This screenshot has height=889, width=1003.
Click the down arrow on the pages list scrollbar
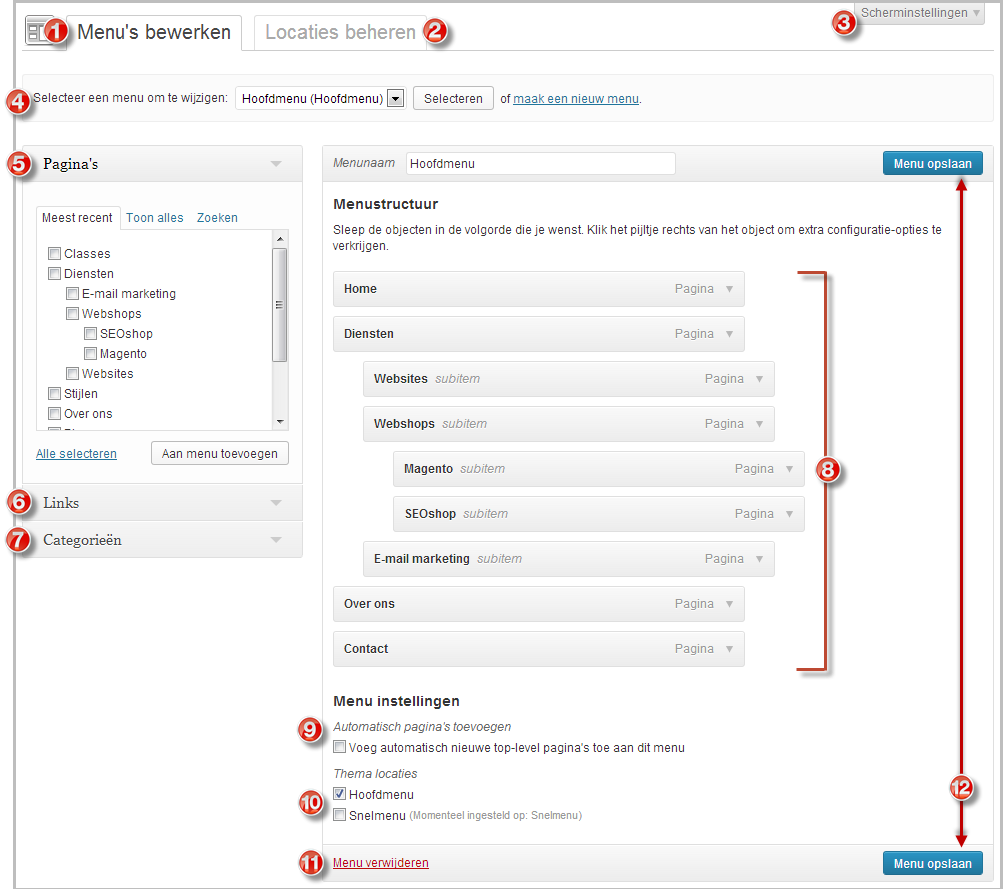click(x=281, y=421)
